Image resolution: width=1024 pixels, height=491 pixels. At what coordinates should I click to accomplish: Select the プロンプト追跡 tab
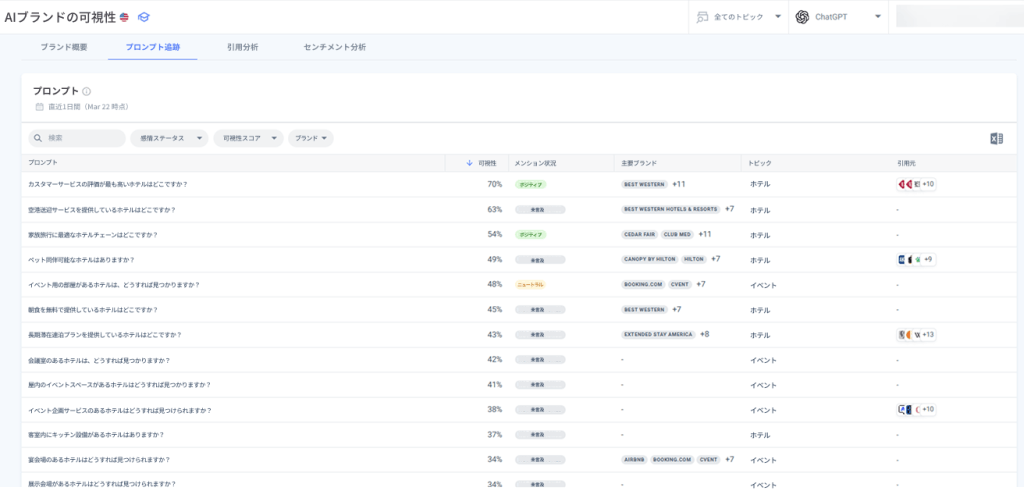(153, 47)
